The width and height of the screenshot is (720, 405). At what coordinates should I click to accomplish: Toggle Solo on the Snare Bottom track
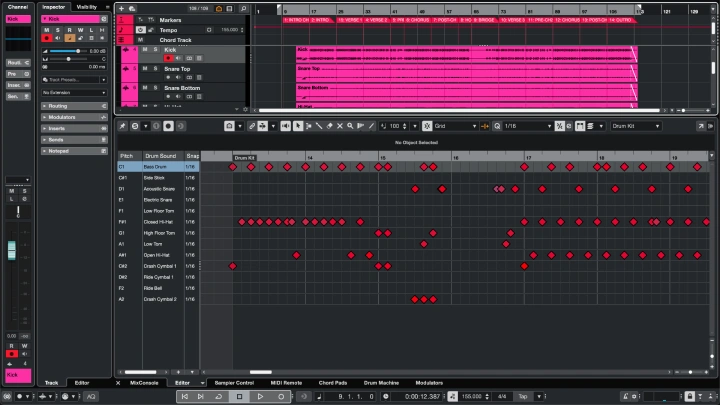pos(155,88)
